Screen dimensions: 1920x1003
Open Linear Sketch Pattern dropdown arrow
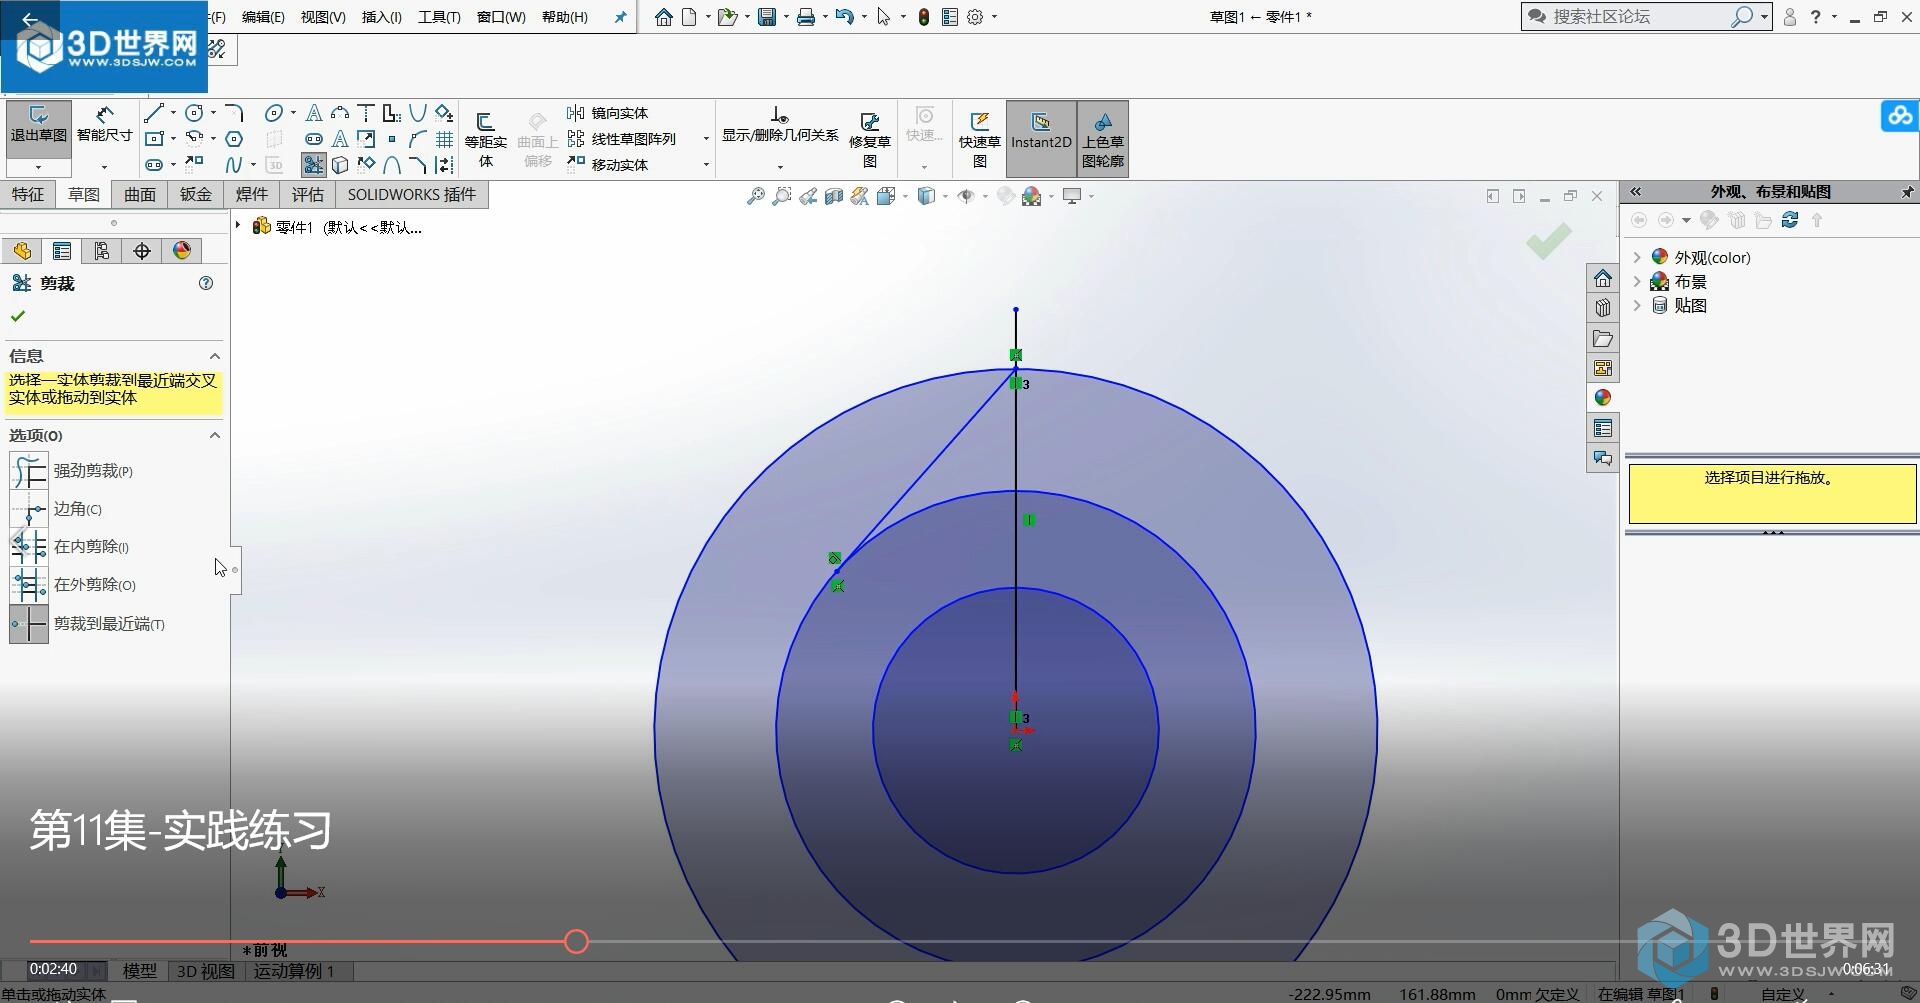click(706, 139)
